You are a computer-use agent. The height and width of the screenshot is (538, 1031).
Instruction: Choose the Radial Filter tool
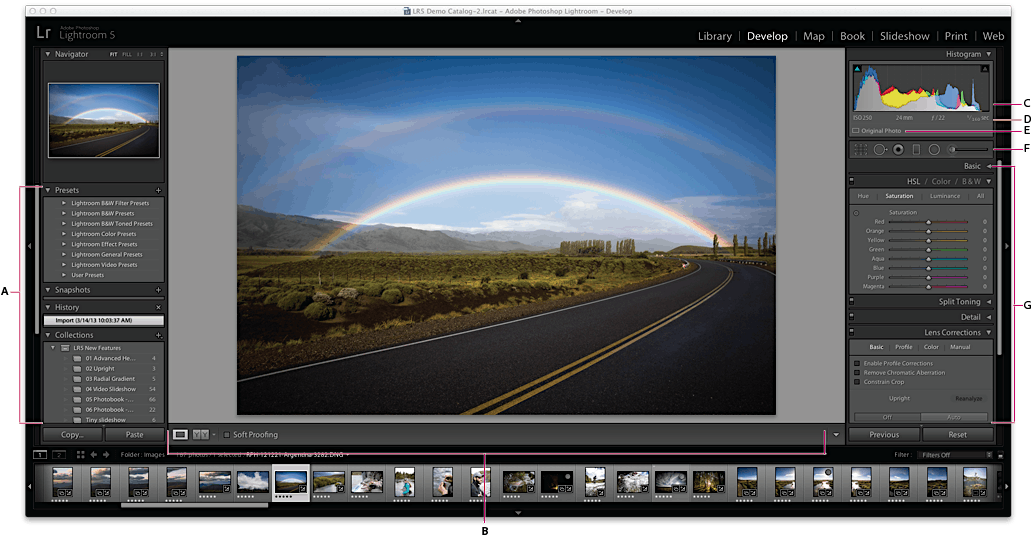click(x=934, y=149)
